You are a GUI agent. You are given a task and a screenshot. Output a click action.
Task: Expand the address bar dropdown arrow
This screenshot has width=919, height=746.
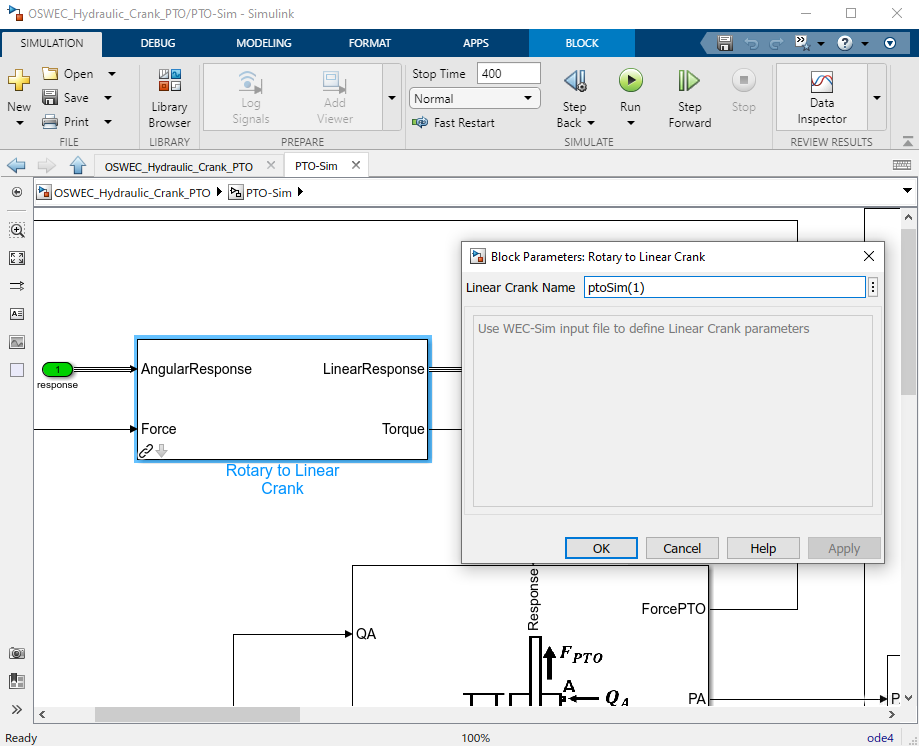[907, 191]
